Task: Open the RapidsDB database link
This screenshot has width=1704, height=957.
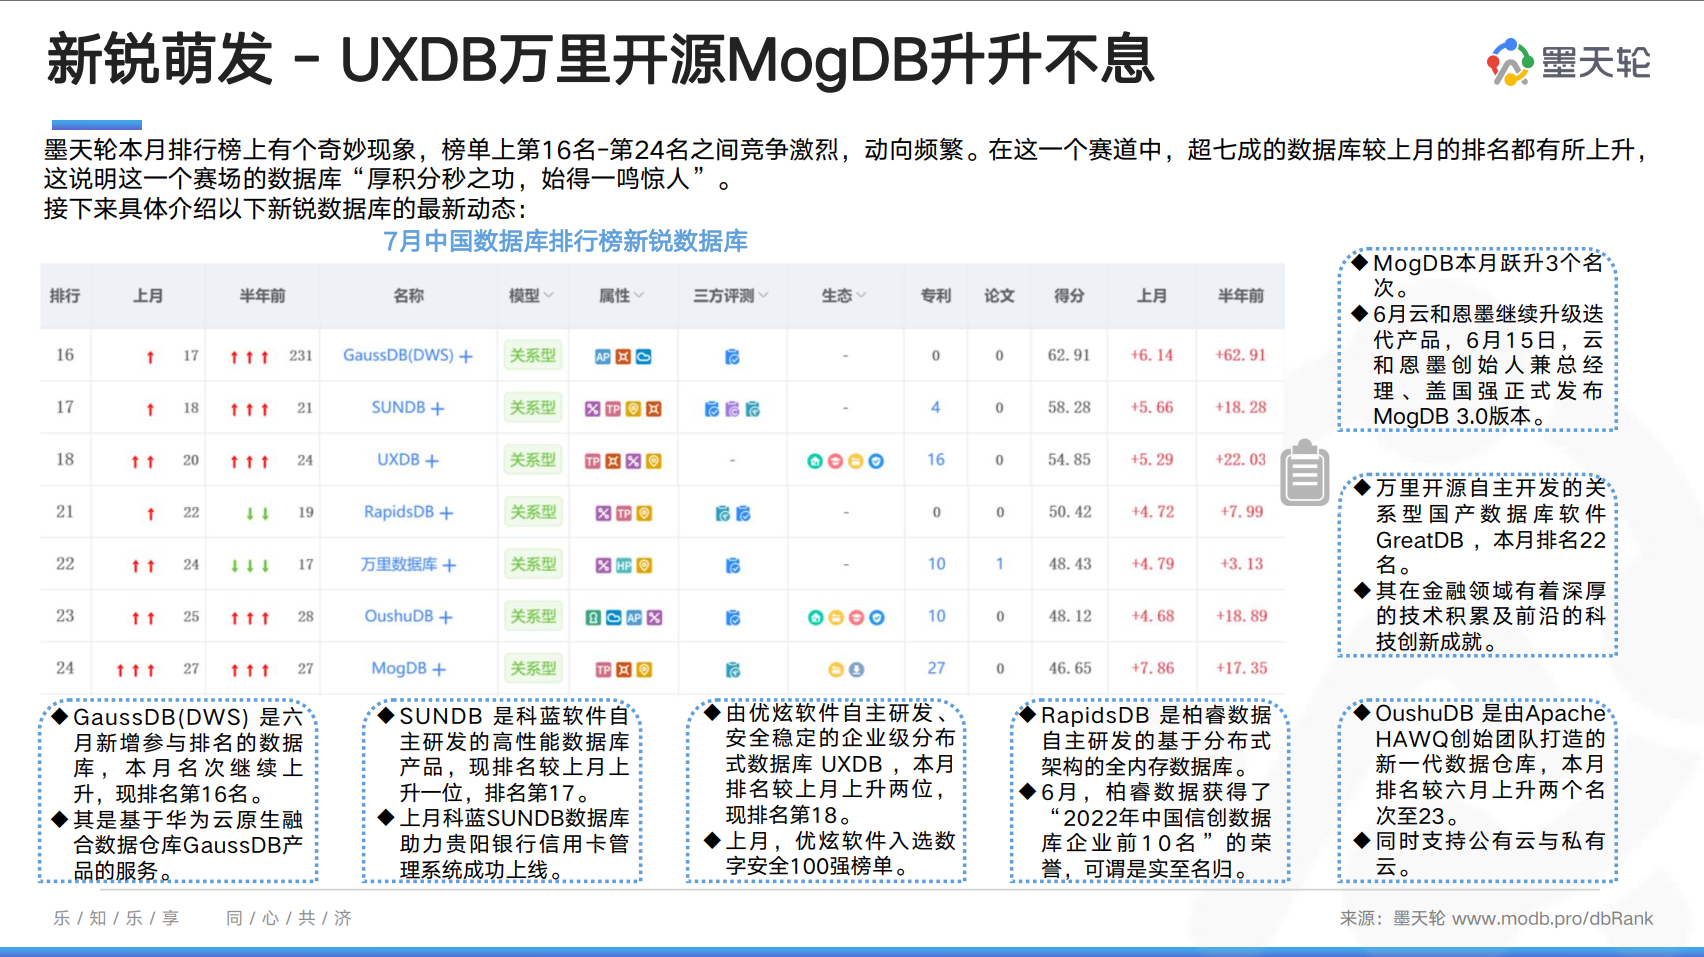Action: (x=399, y=511)
